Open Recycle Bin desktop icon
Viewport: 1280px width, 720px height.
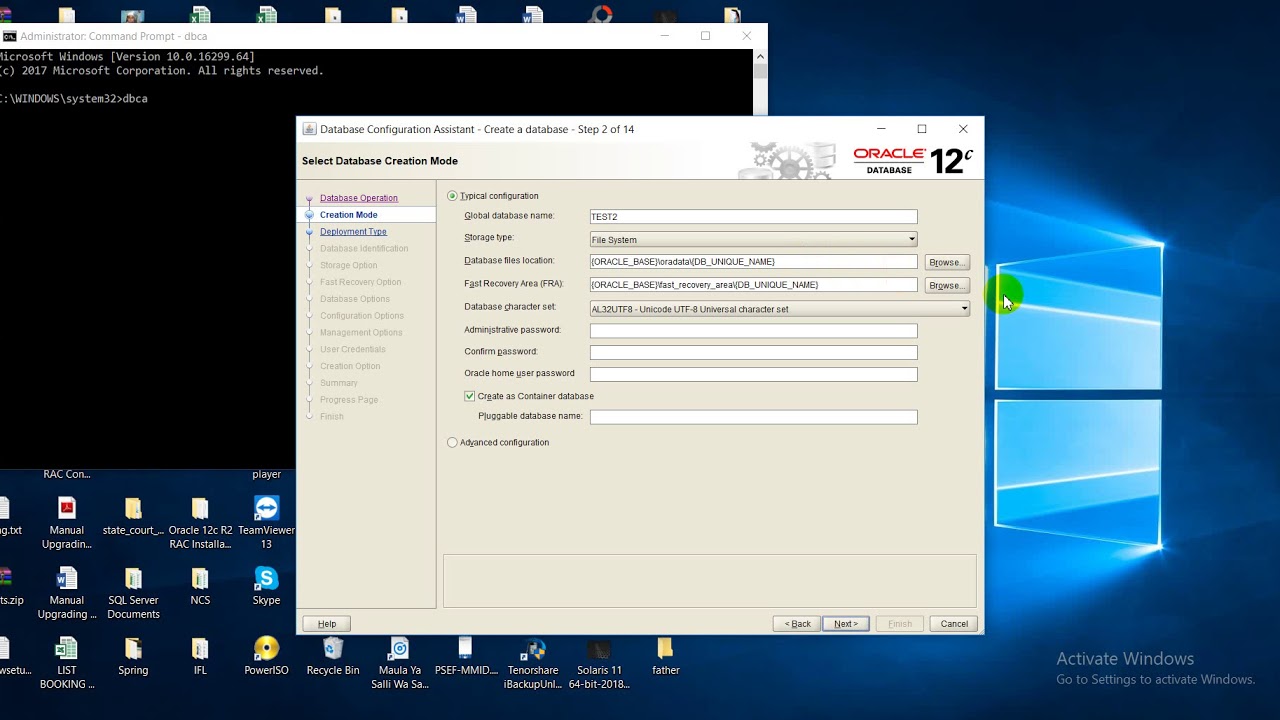coord(333,657)
